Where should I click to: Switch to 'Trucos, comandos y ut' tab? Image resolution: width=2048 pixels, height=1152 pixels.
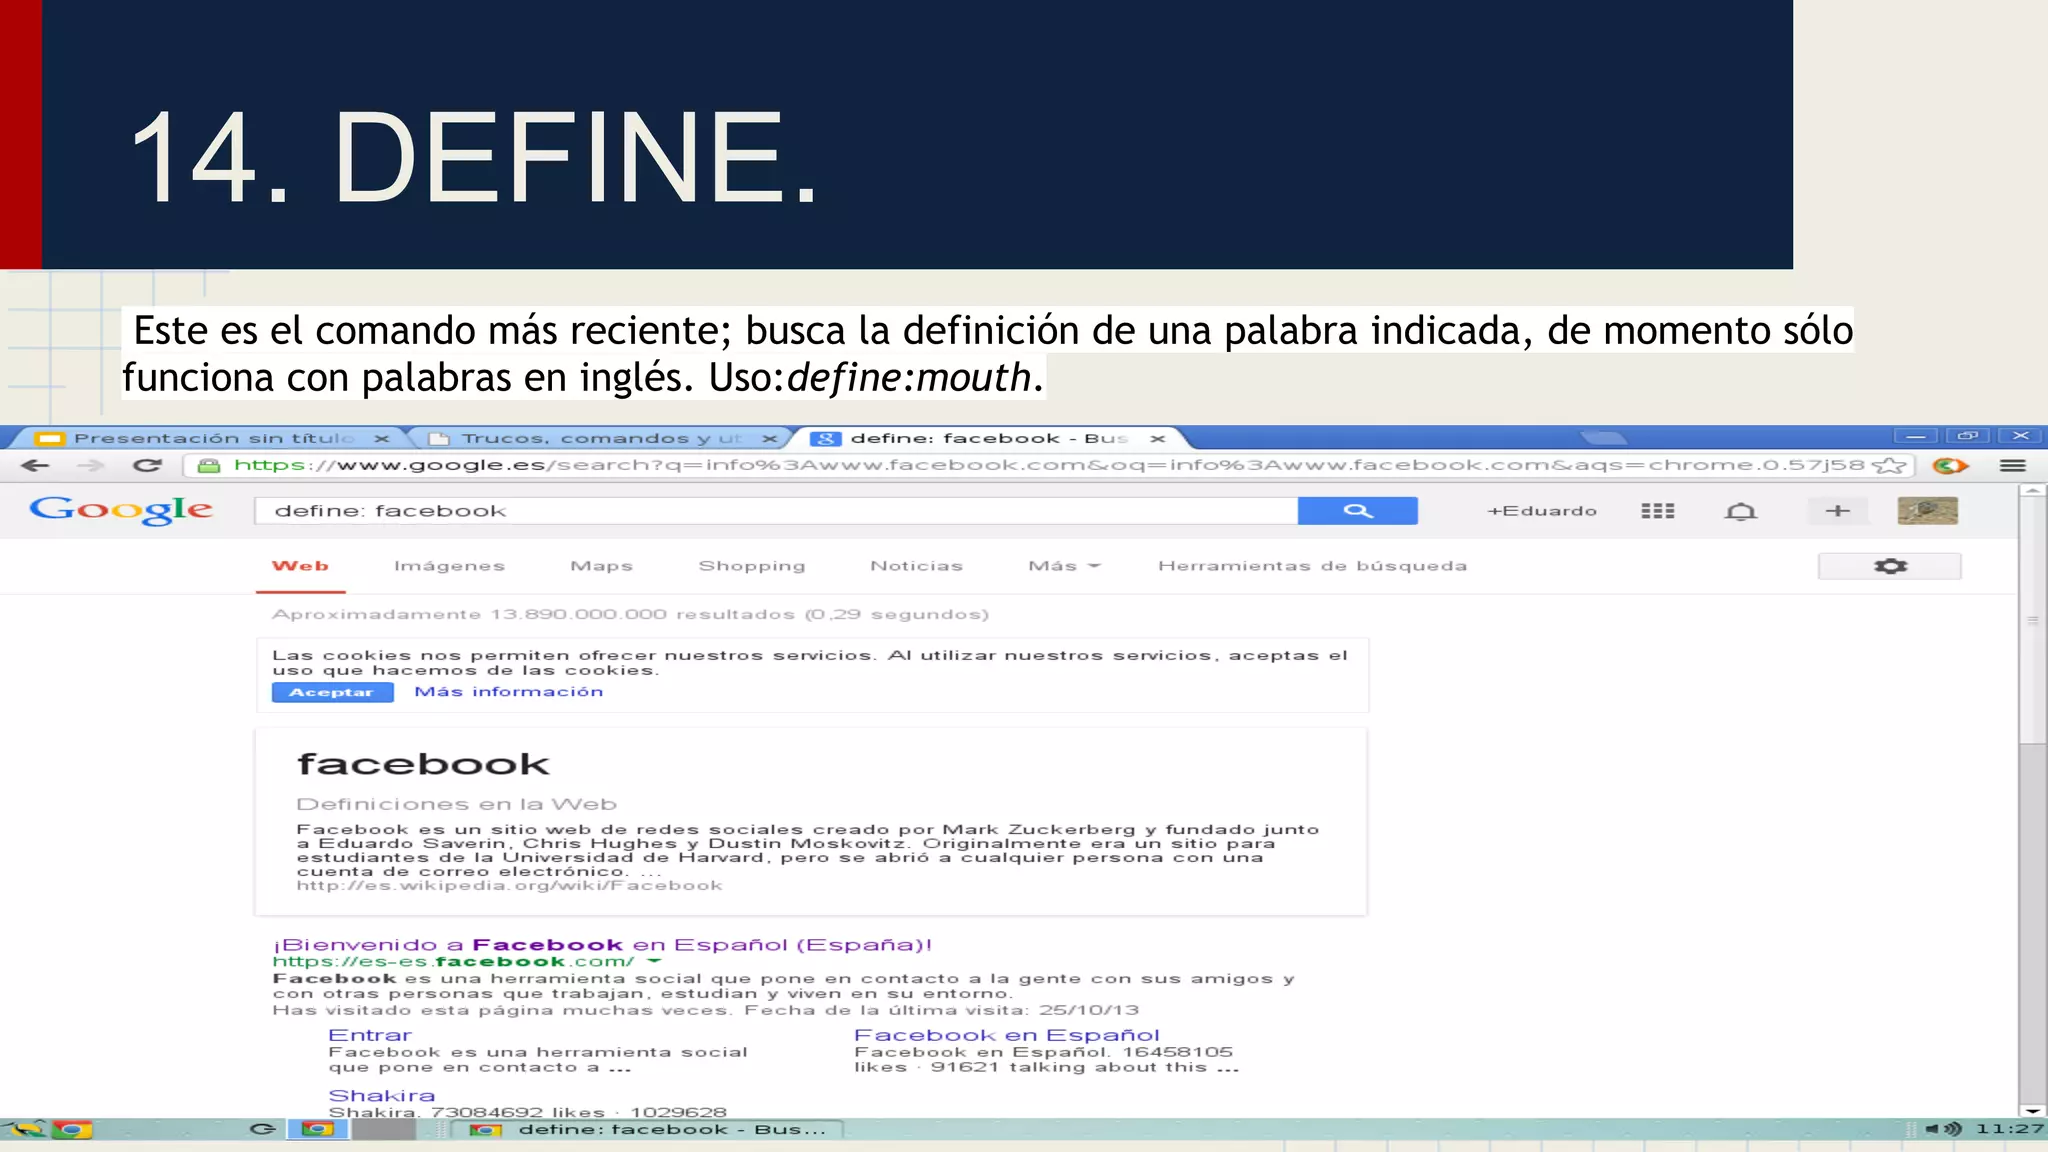click(600, 438)
